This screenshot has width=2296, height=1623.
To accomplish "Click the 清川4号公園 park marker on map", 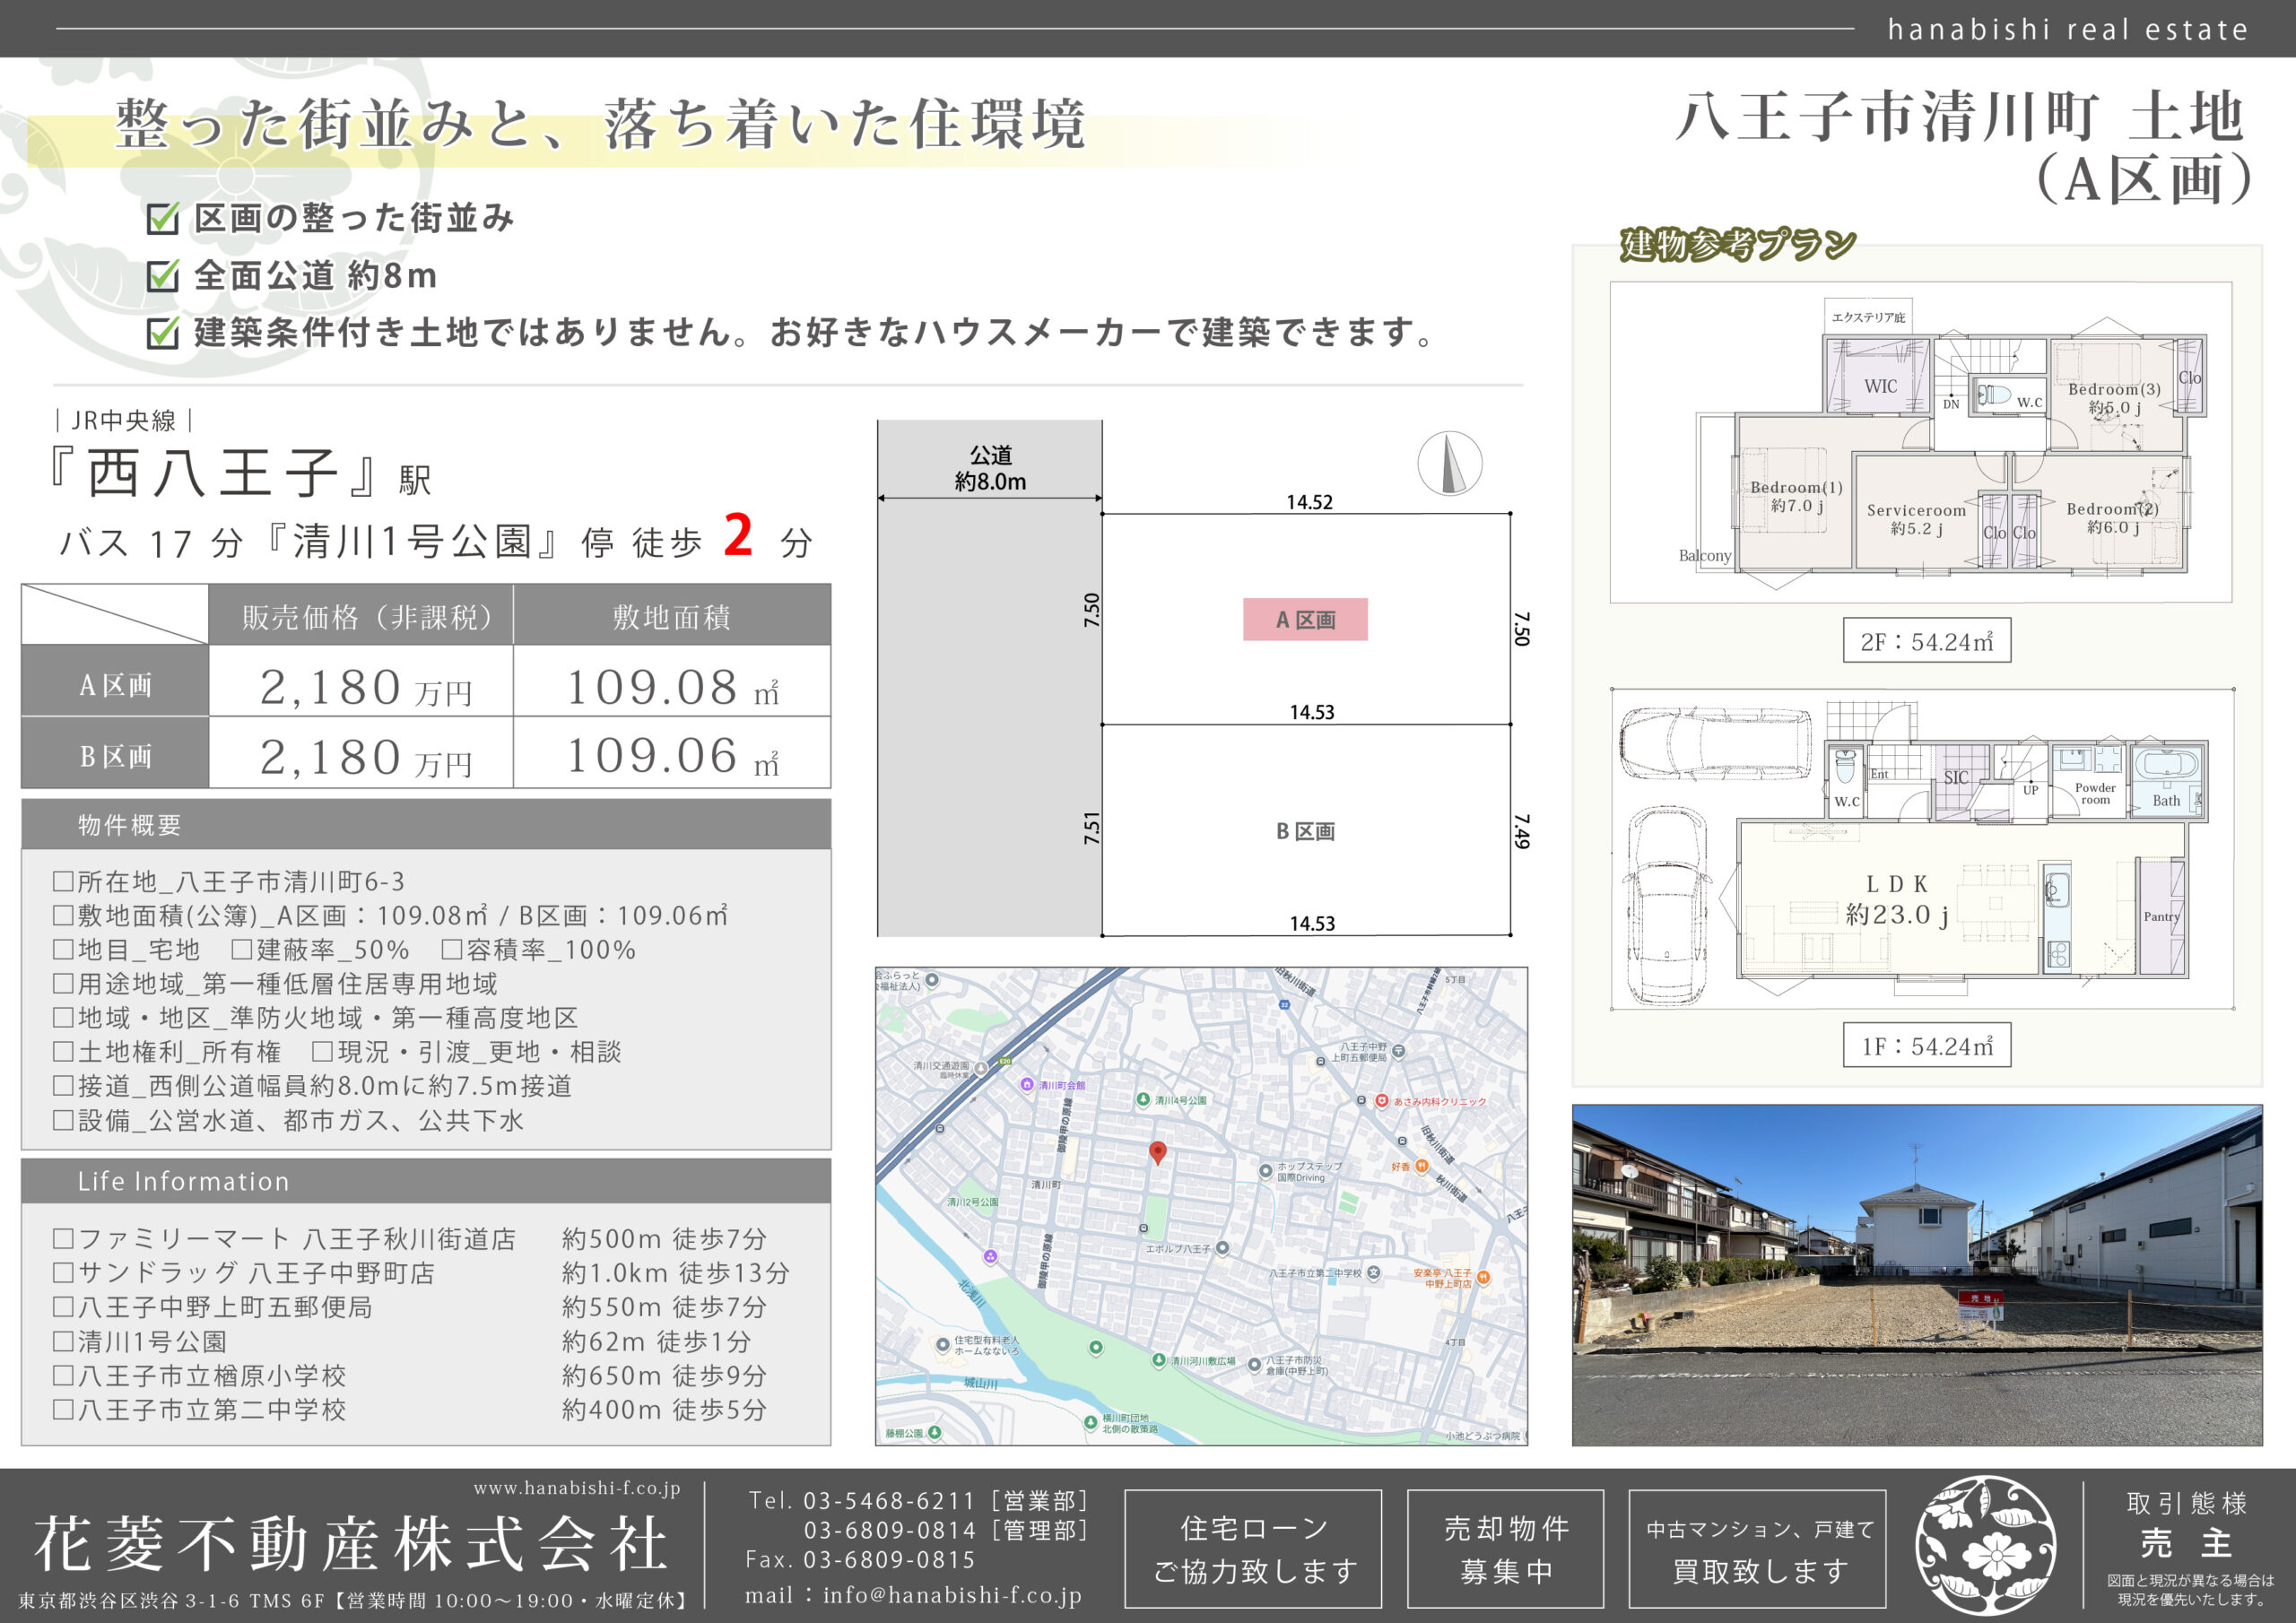I will tap(1143, 1100).
